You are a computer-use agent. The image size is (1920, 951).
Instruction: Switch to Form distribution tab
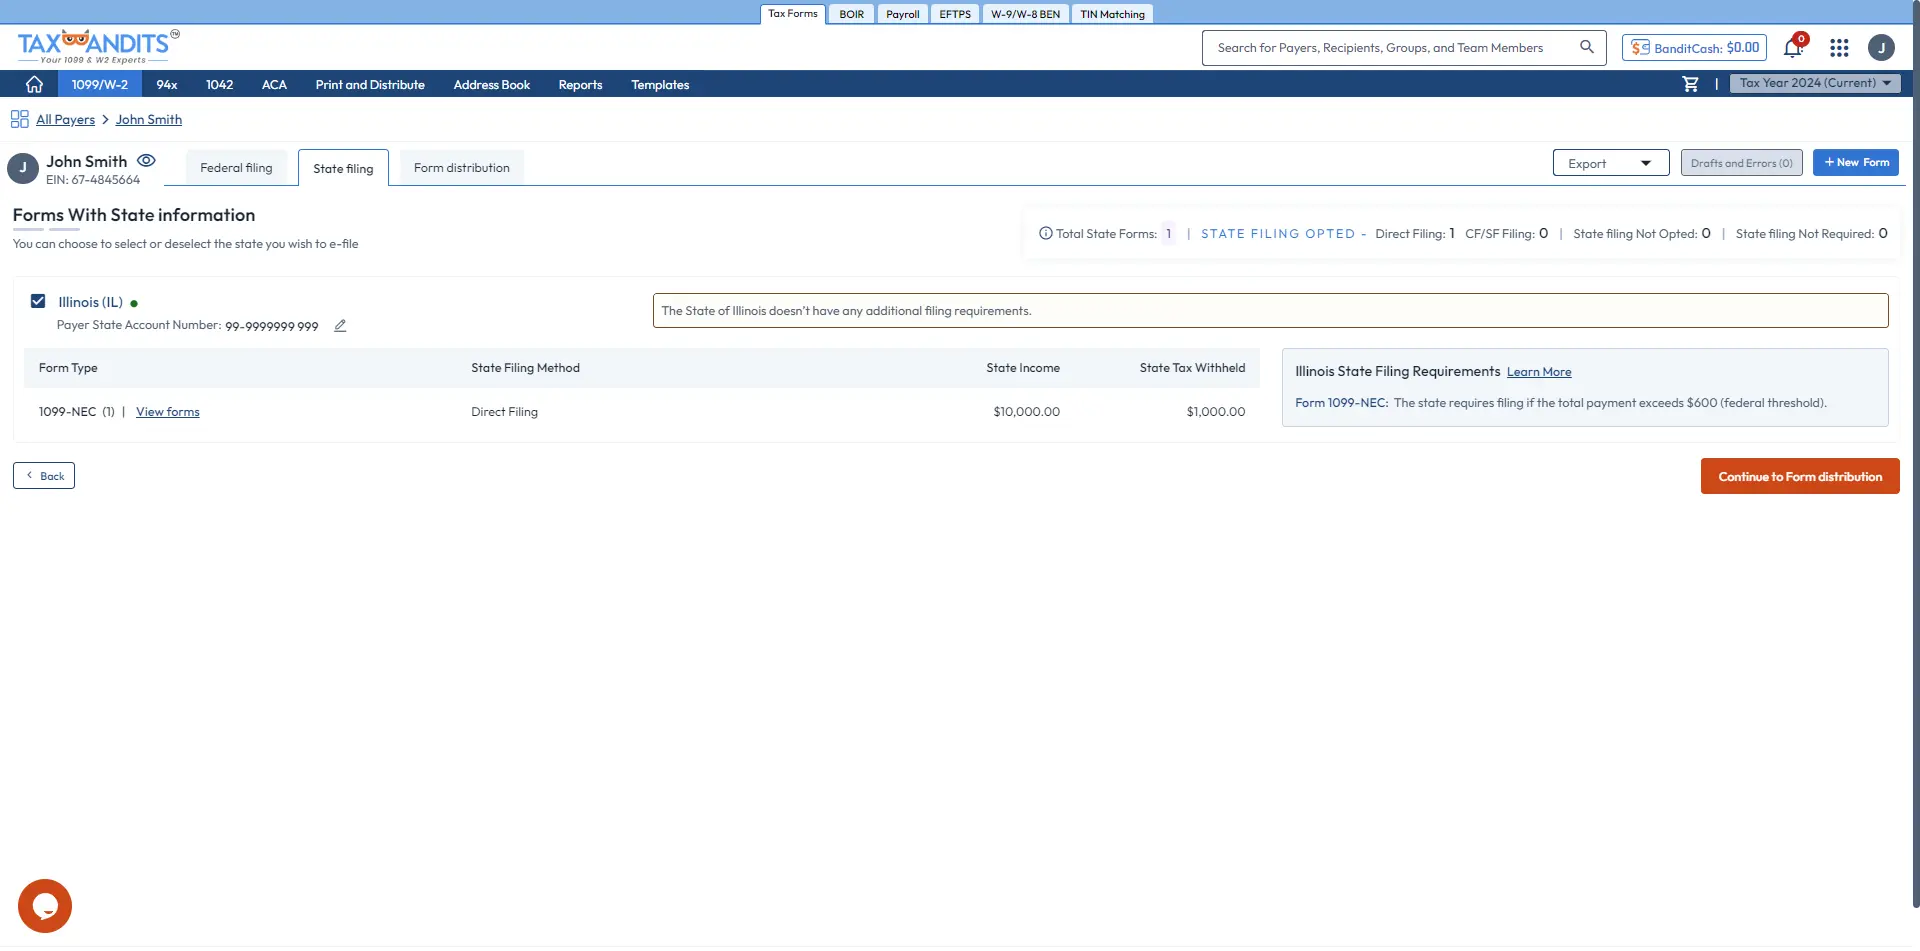point(462,168)
